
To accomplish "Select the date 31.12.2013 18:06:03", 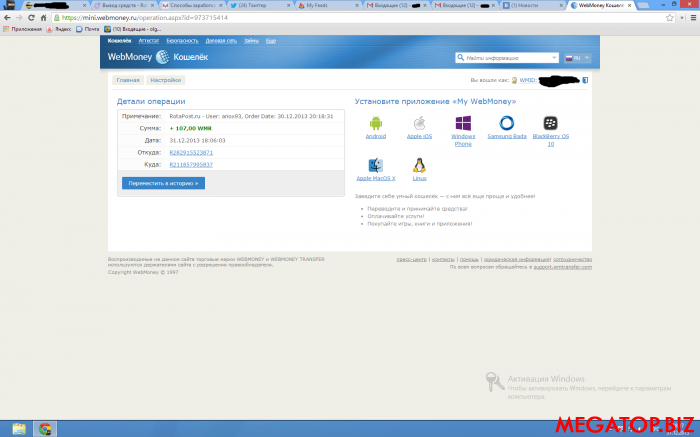I will click(x=197, y=141).
